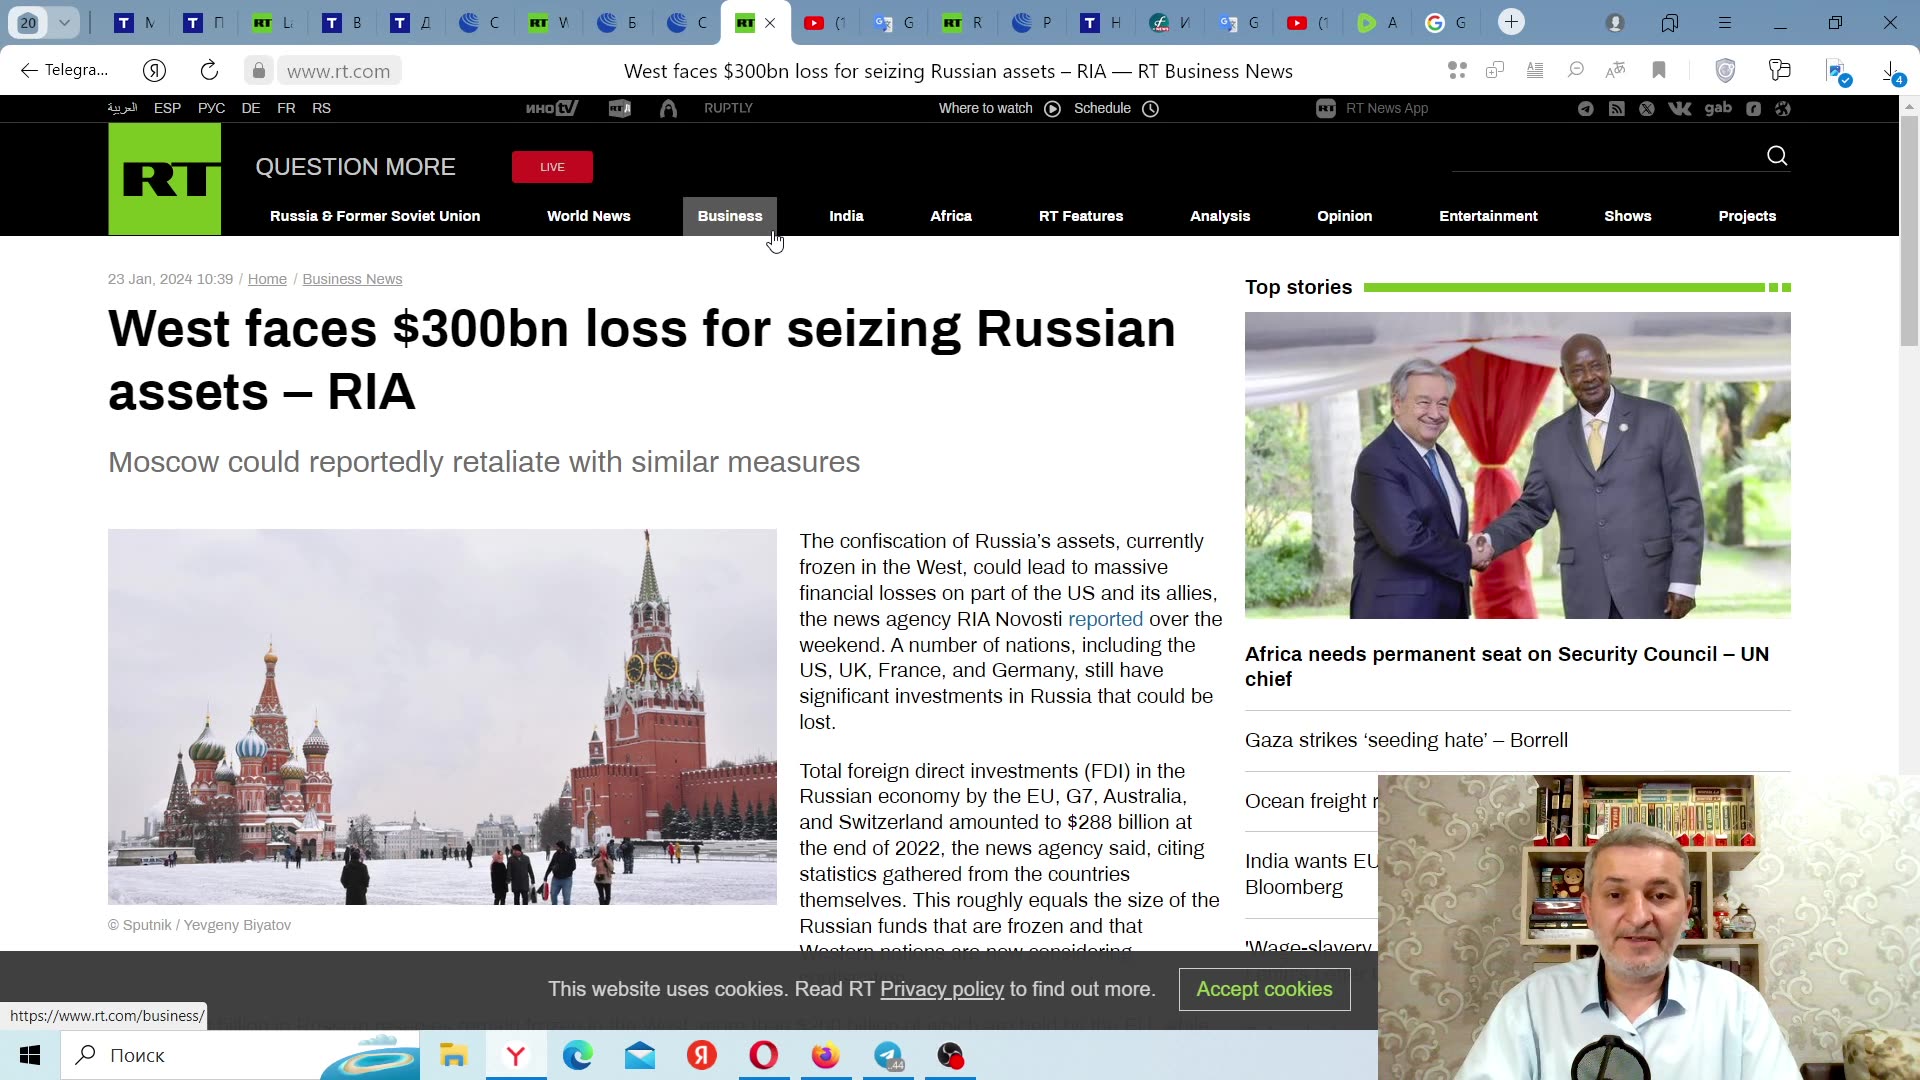Open the downloads icon showing 4

point(1891,72)
